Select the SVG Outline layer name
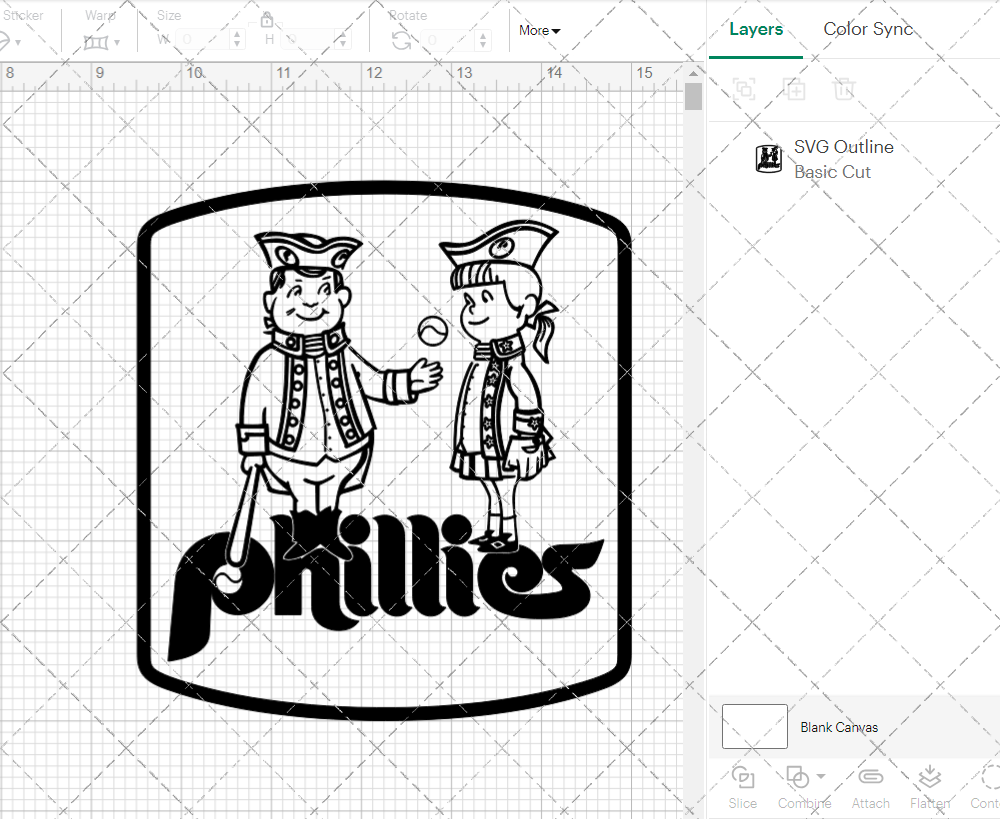The height and width of the screenshot is (819, 1000). (x=843, y=147)
